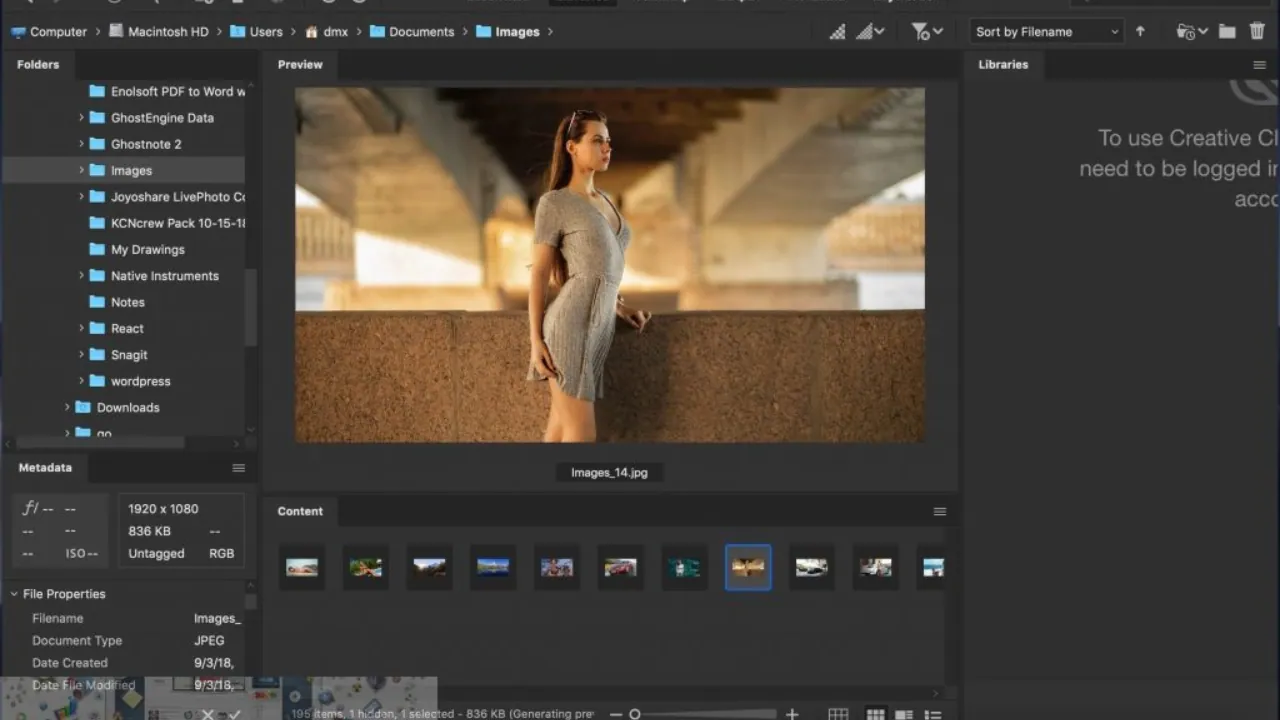Open chevron after Macintosh HD in path bar
The image size is (1280, 720).
coord(220,32)
